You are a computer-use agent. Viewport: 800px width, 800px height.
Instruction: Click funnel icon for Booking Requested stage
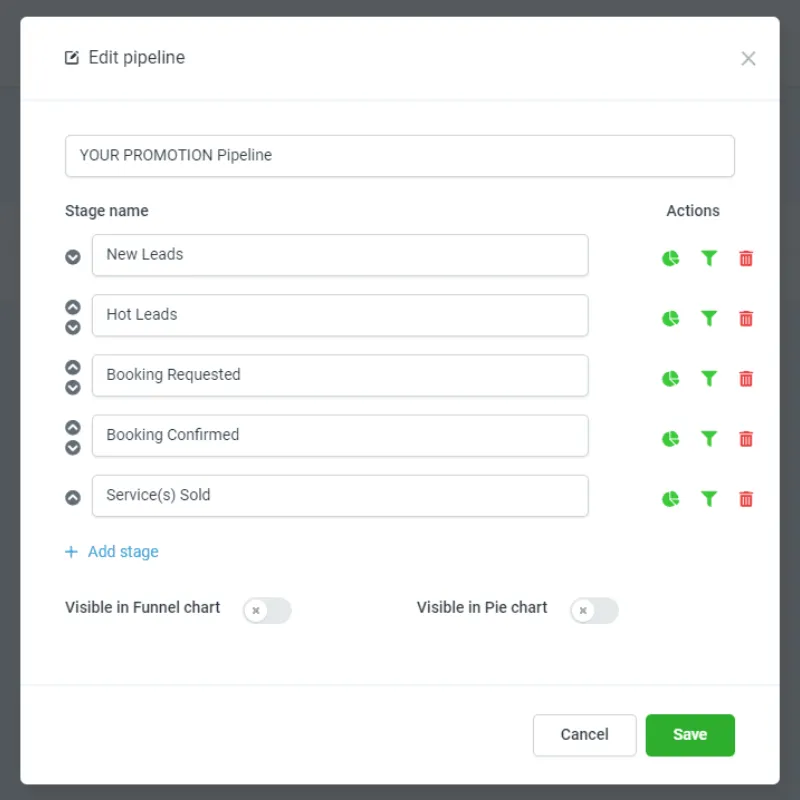click(x=709, y=379)
